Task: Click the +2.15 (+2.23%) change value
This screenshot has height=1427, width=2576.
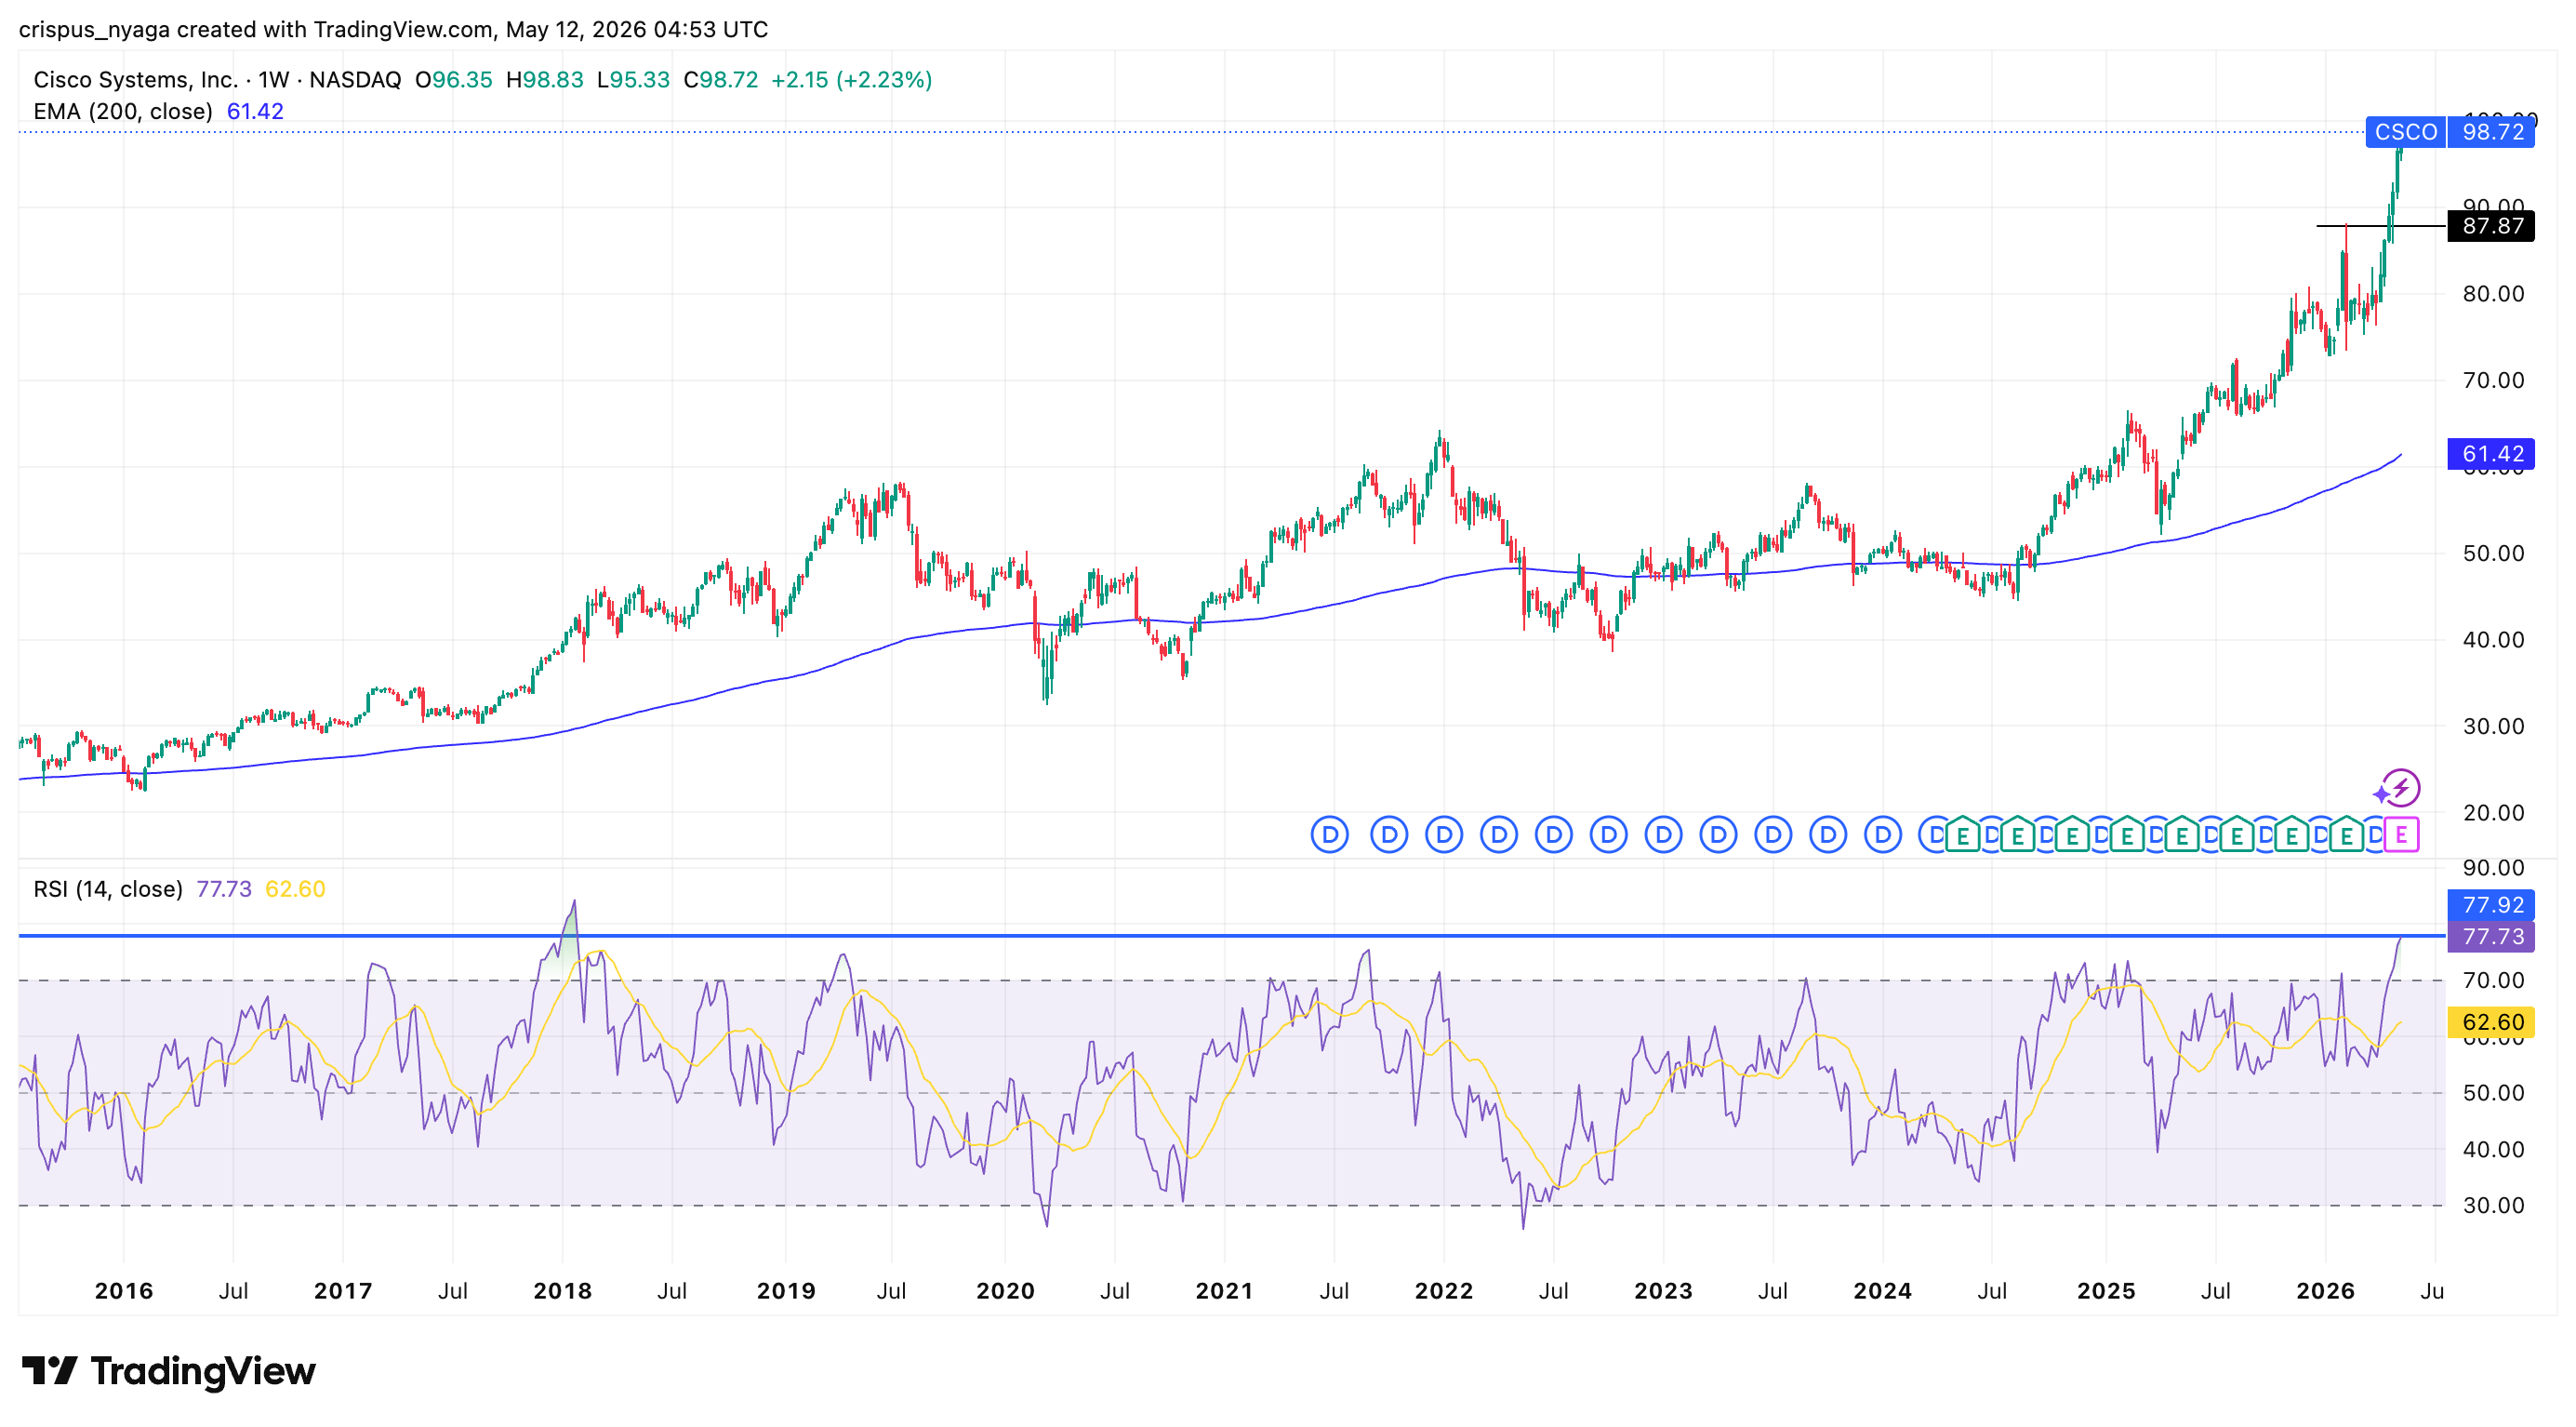Action: [851, 80]
